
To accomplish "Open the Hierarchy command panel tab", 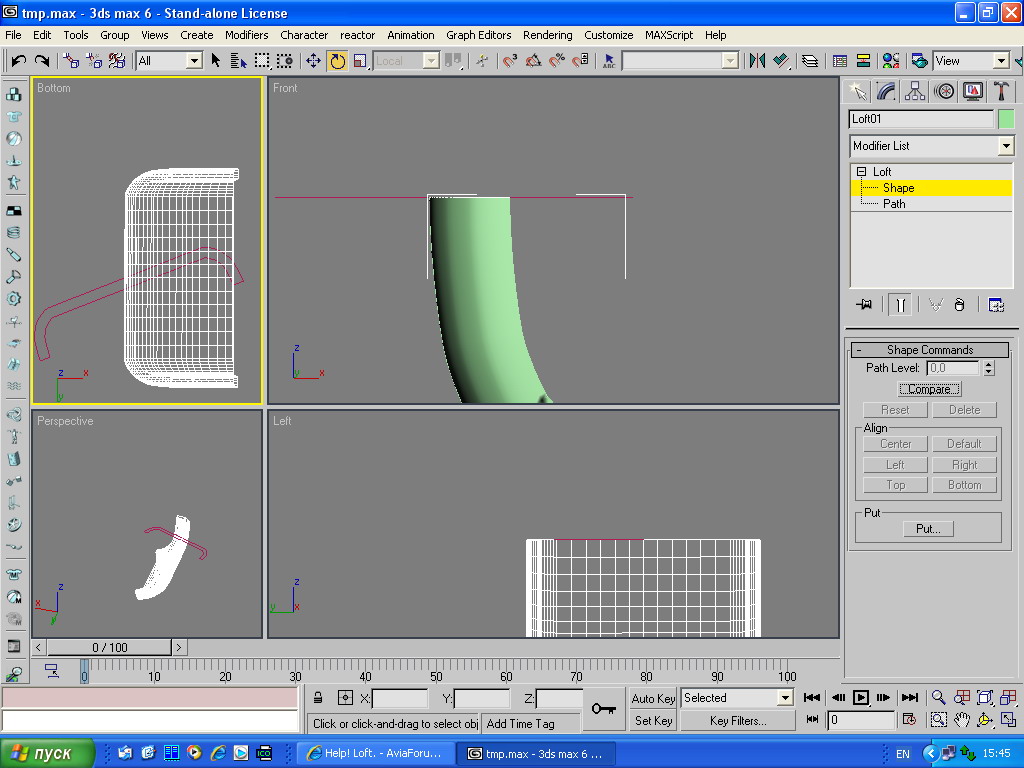I will 914,91.
